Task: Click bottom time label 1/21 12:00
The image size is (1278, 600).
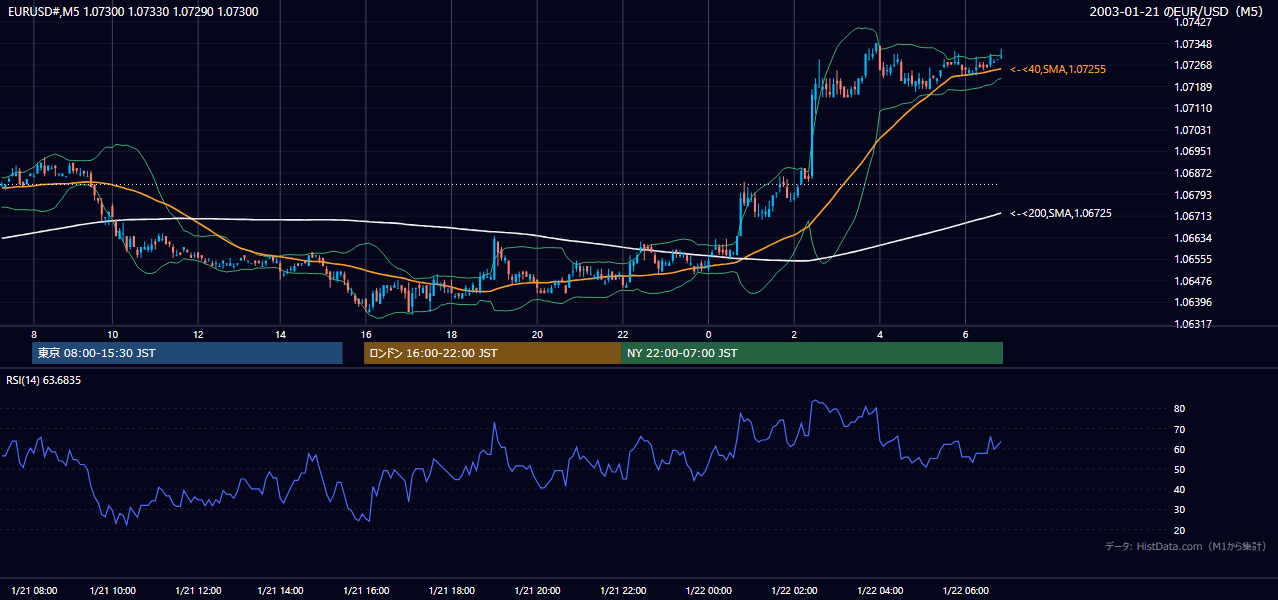Action: (198, 590)
